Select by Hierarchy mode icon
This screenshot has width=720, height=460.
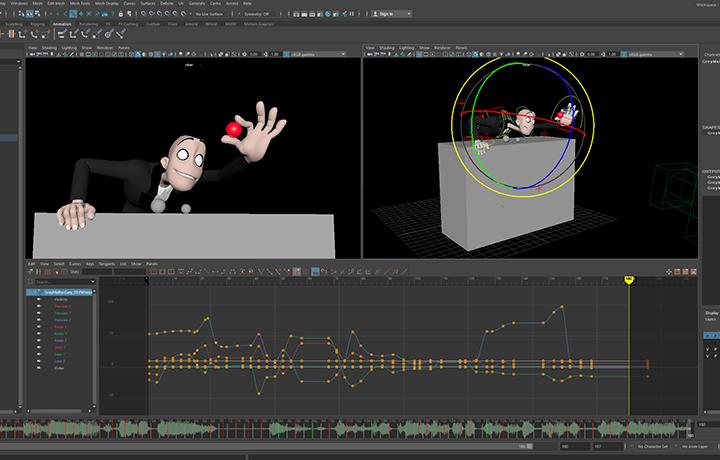coord(21,14)
